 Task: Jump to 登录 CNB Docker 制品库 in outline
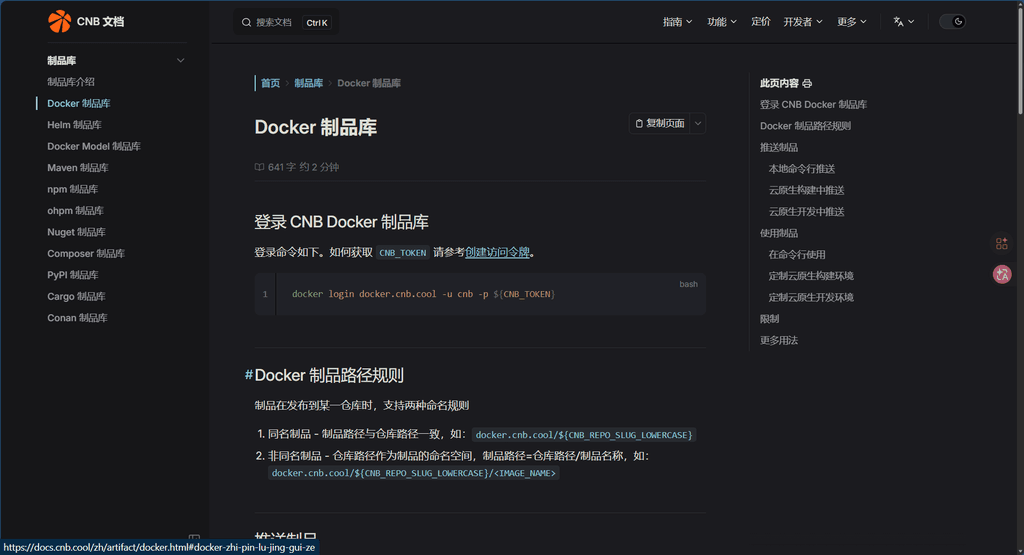(813, 104)
